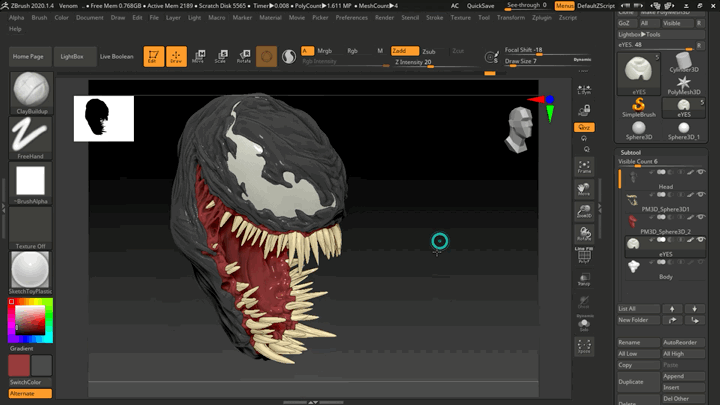This screenshot has height=405, width=720.
Task: Open the Zplugin menu
Action: point(541,17)
